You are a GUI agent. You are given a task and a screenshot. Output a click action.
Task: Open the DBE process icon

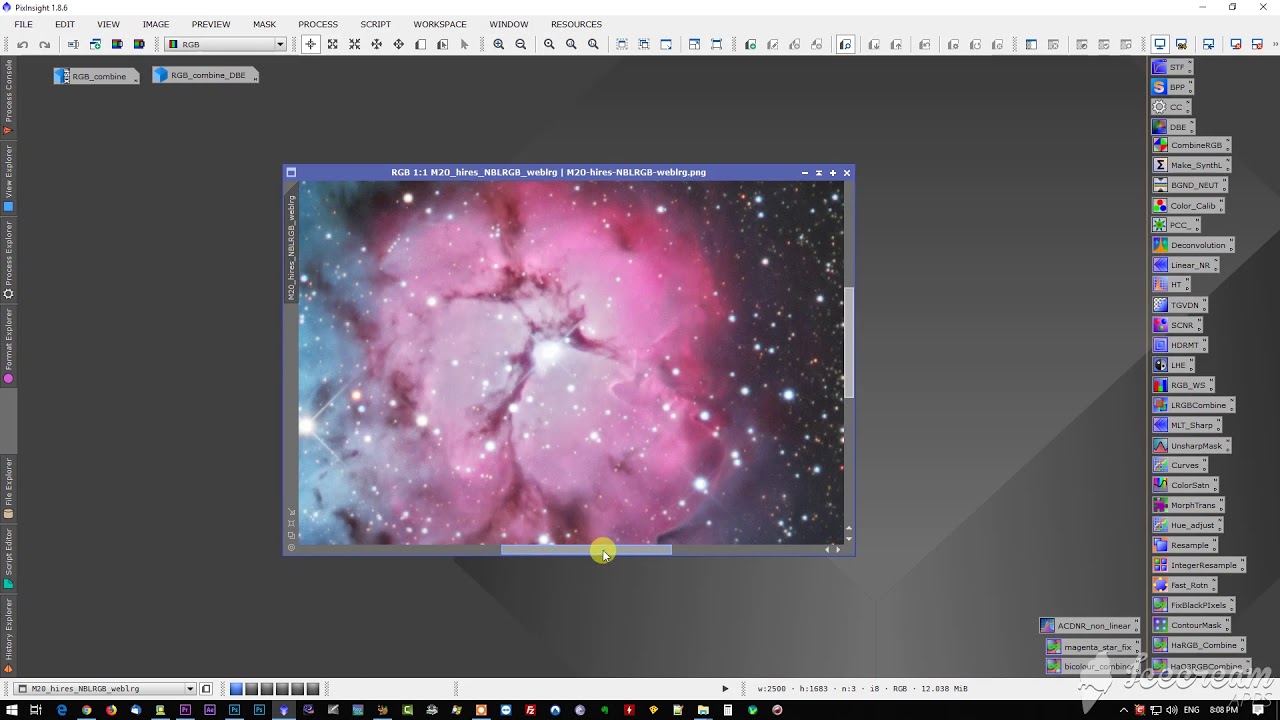(1172, 127)
